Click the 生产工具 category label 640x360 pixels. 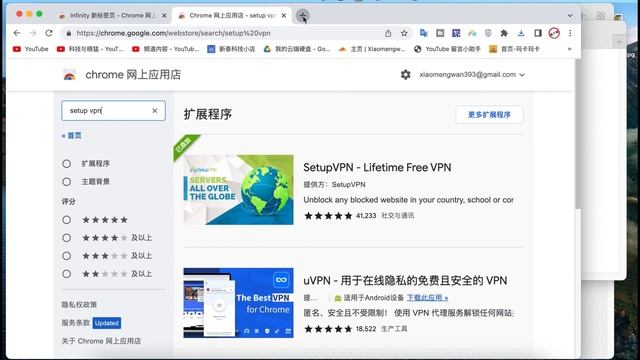[x=394, y=329]
